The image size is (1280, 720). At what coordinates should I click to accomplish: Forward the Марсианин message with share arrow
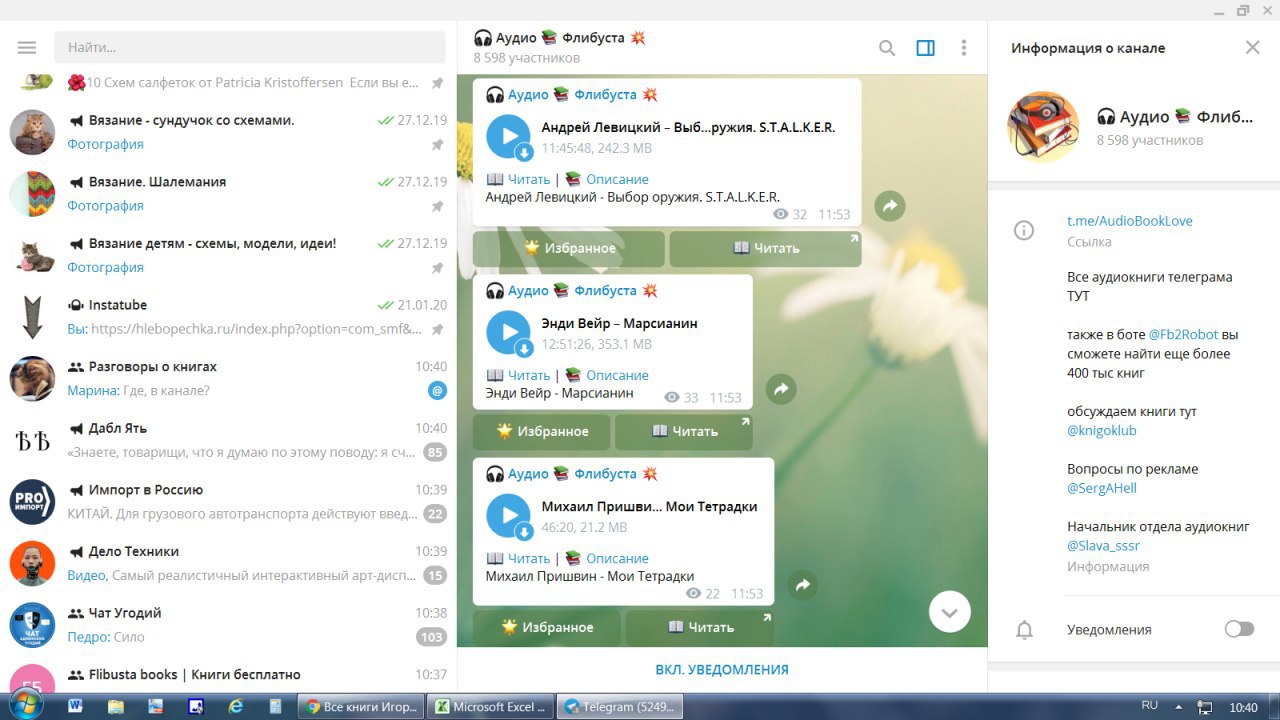tap(781, 389)
